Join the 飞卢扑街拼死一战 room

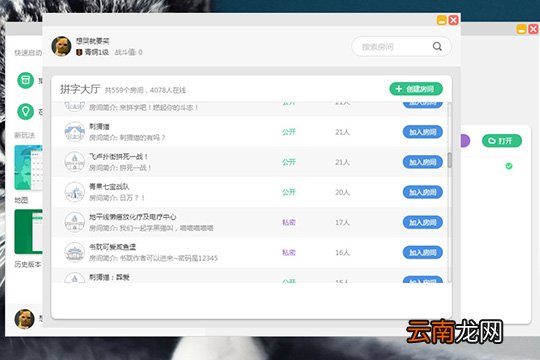point(423,162)
